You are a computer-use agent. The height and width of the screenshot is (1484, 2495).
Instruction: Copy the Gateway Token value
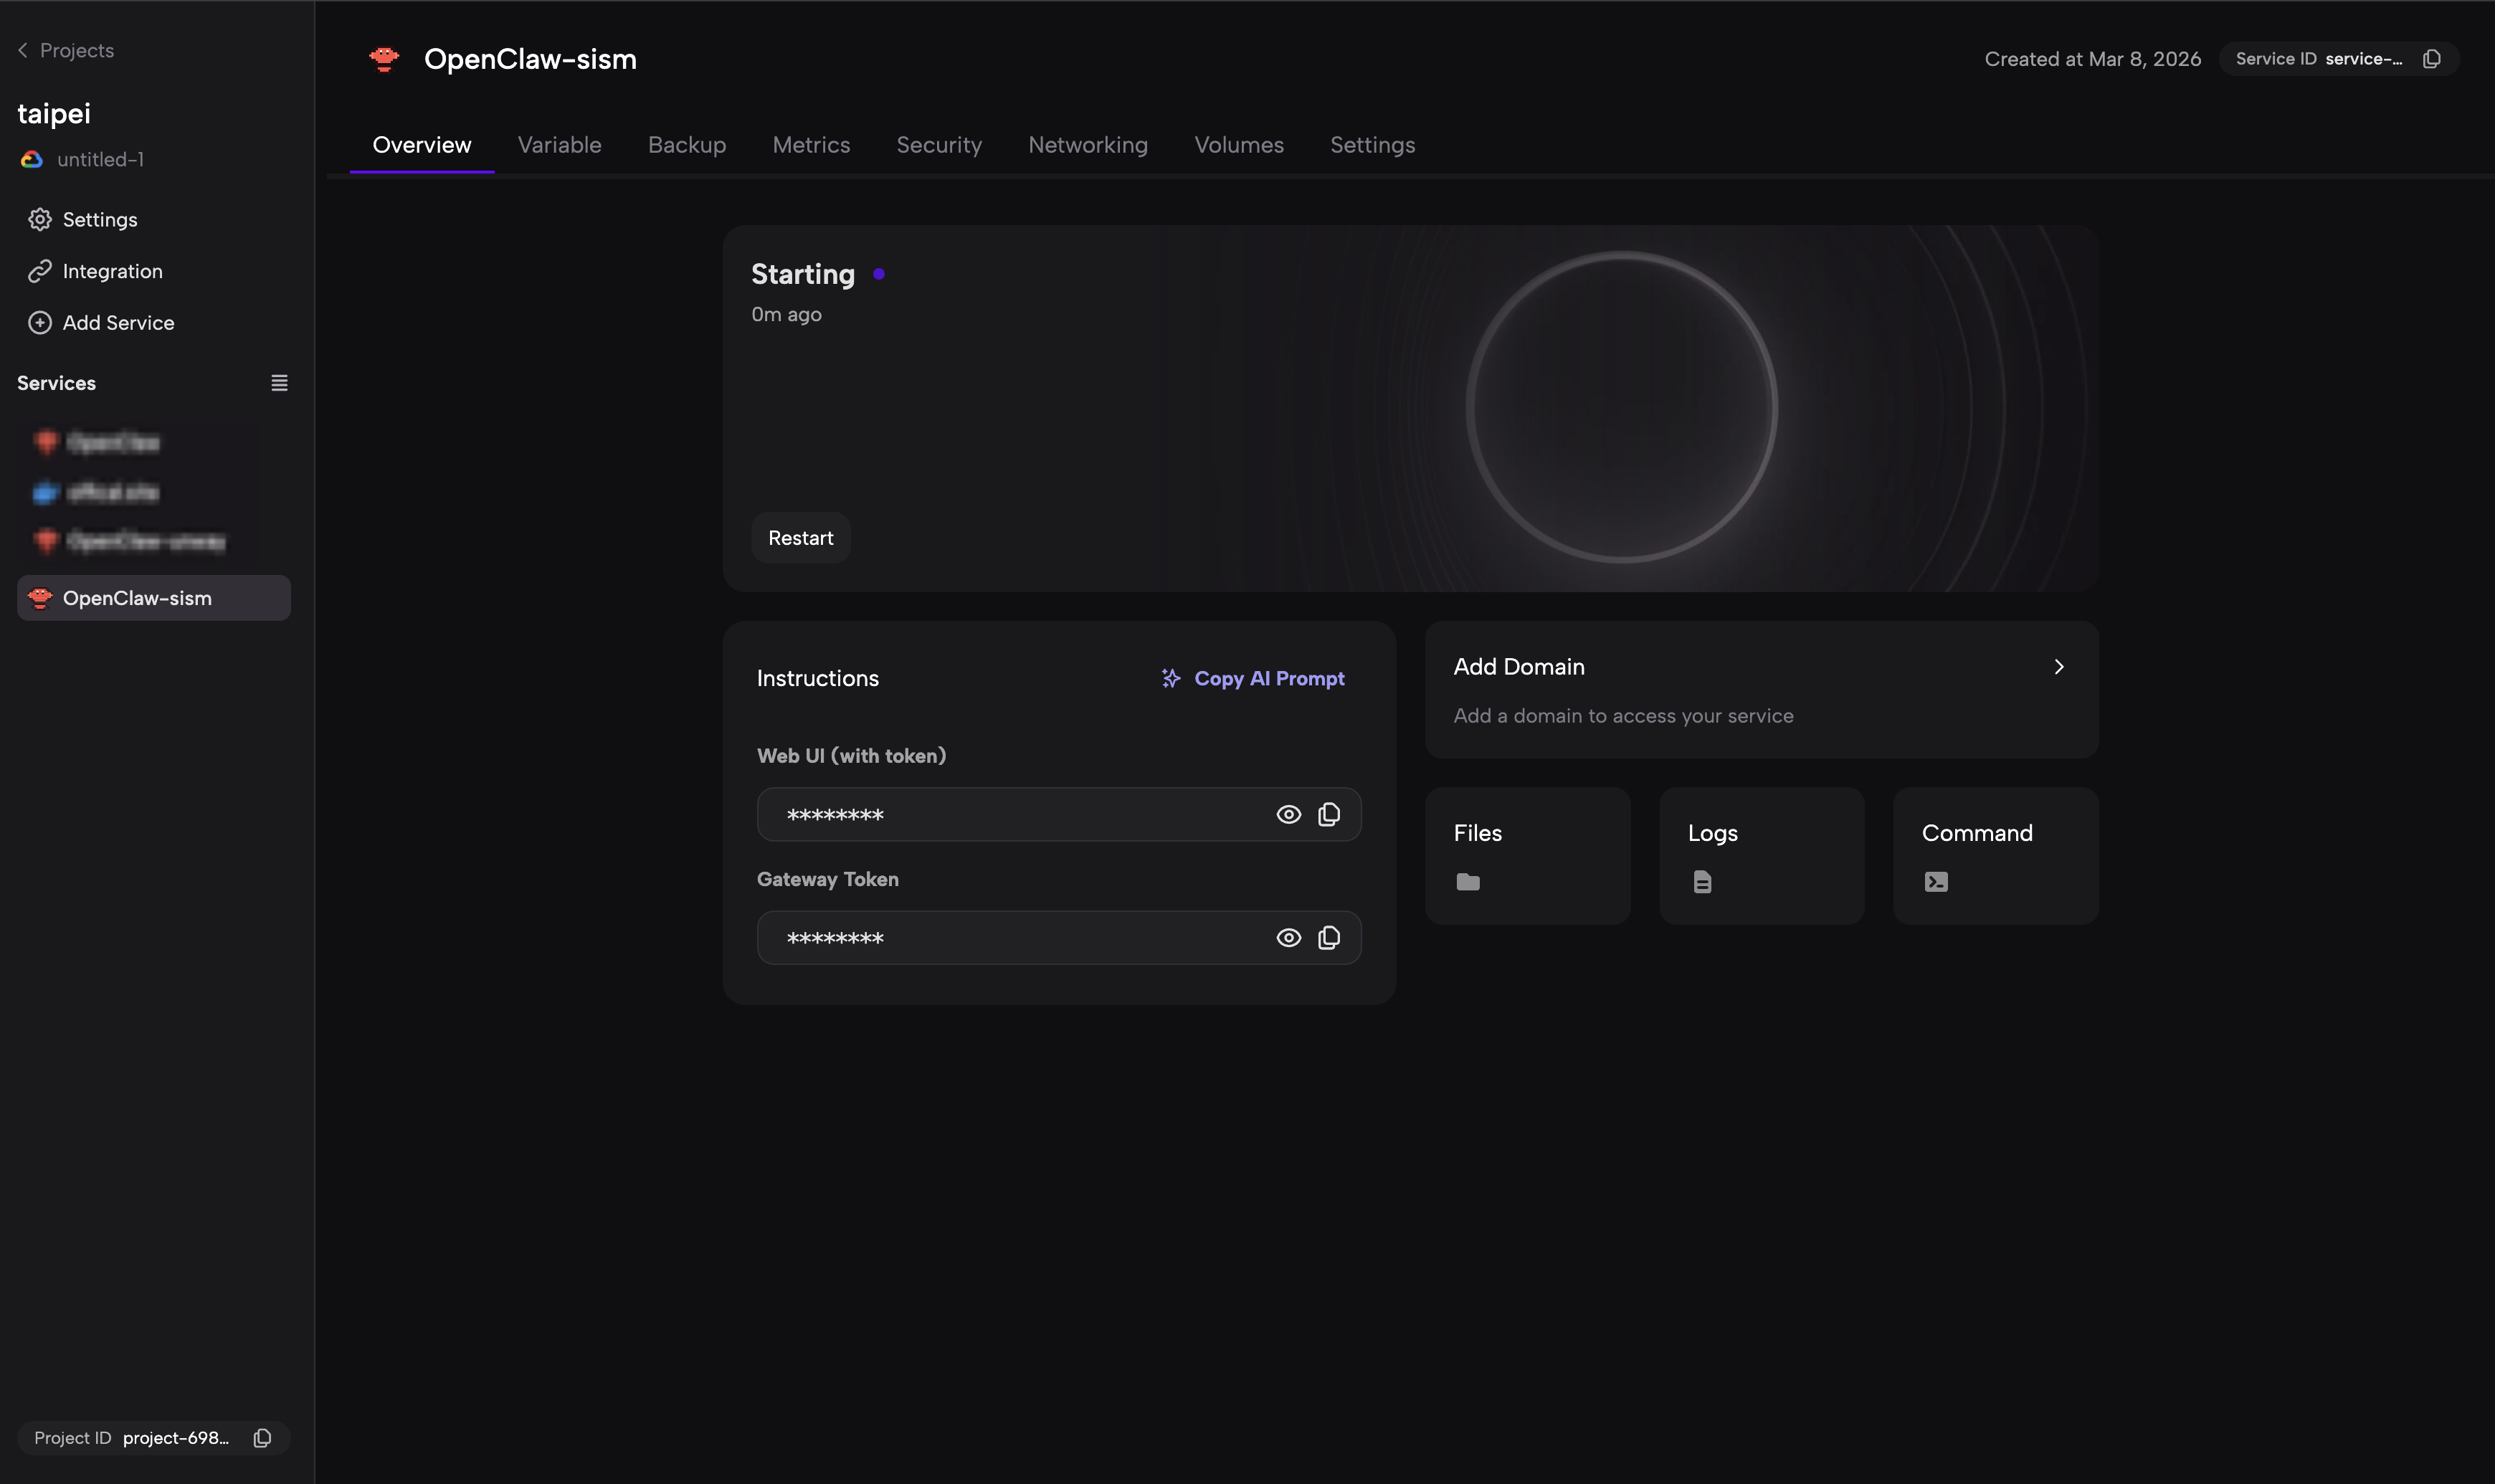(x=1329, y=938)
